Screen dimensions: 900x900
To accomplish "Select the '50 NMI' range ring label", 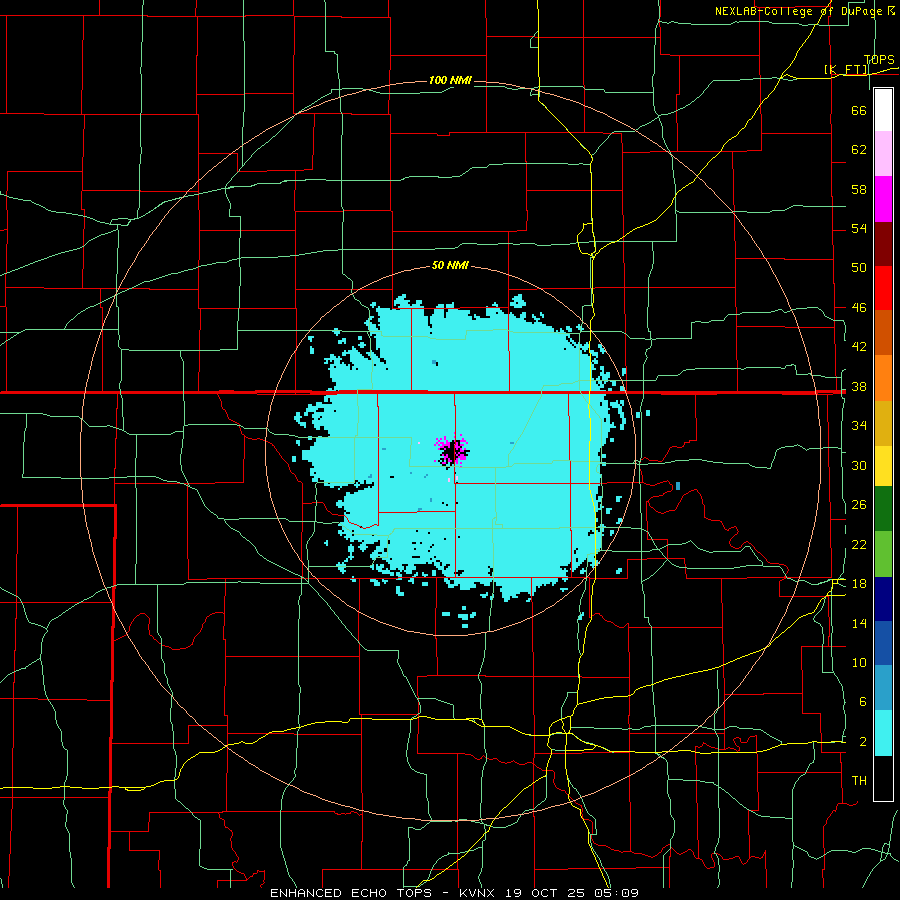I will pyautogui.click(x=450, y=265).
